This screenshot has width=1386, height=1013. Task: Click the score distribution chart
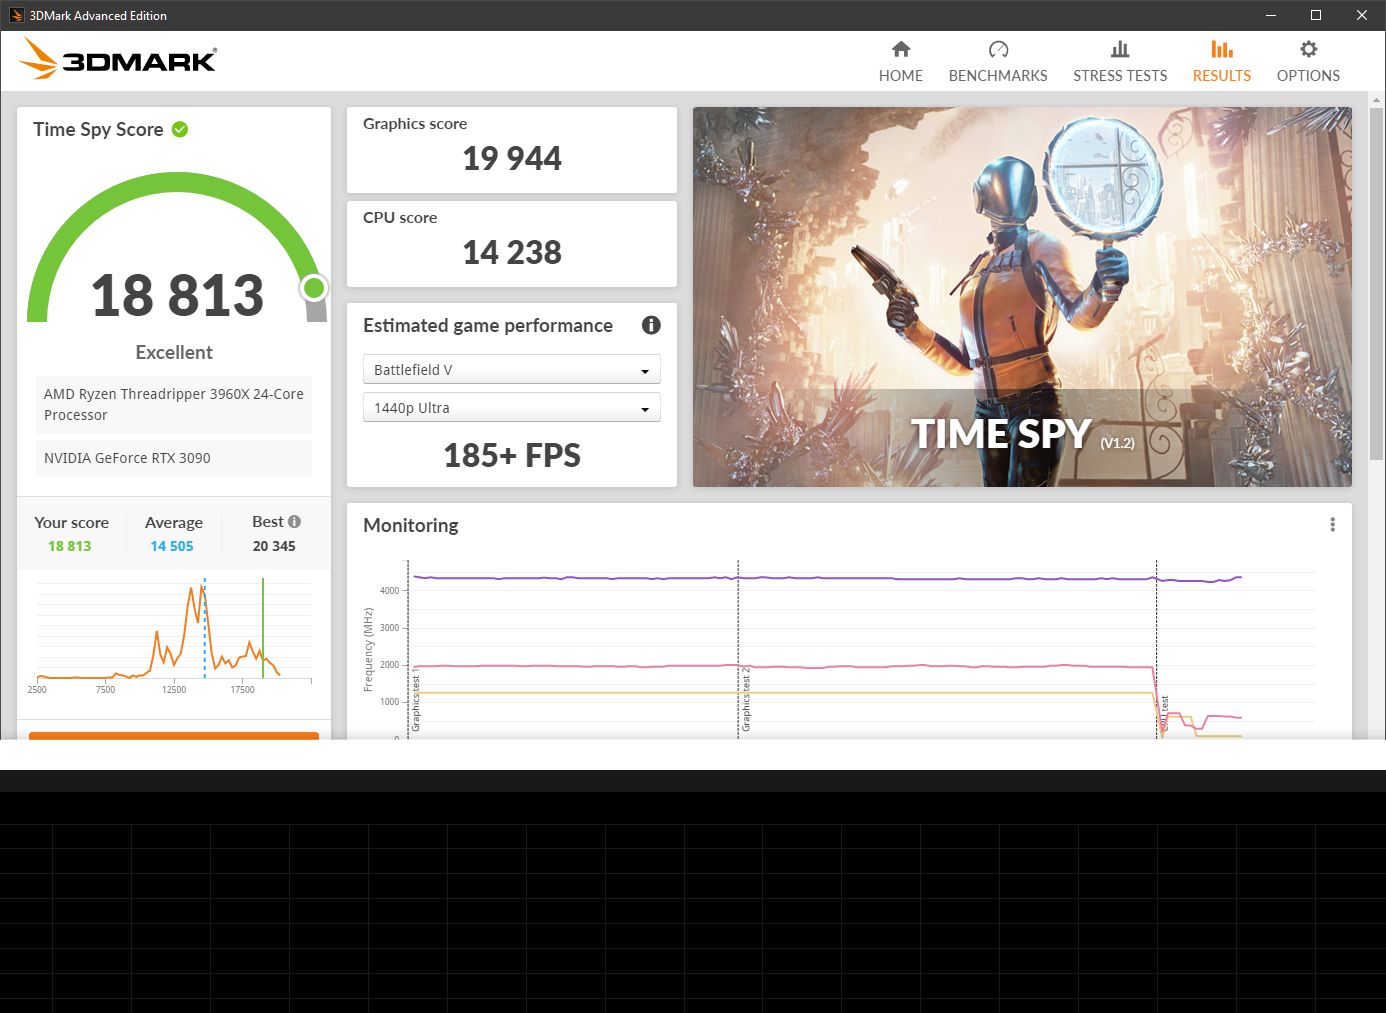click(x=174, y=634)
